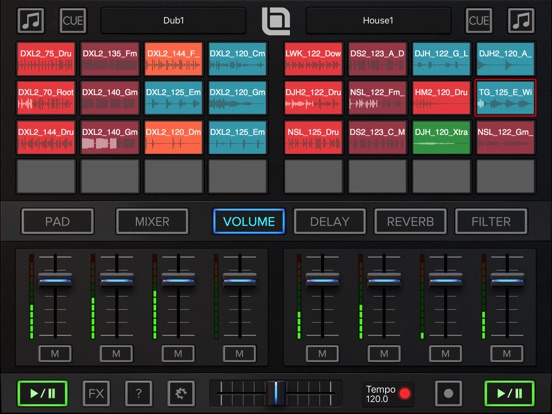The image size is (552, 414).
Task: Mute the first left deck channel
Action: (x=55, y=353)
